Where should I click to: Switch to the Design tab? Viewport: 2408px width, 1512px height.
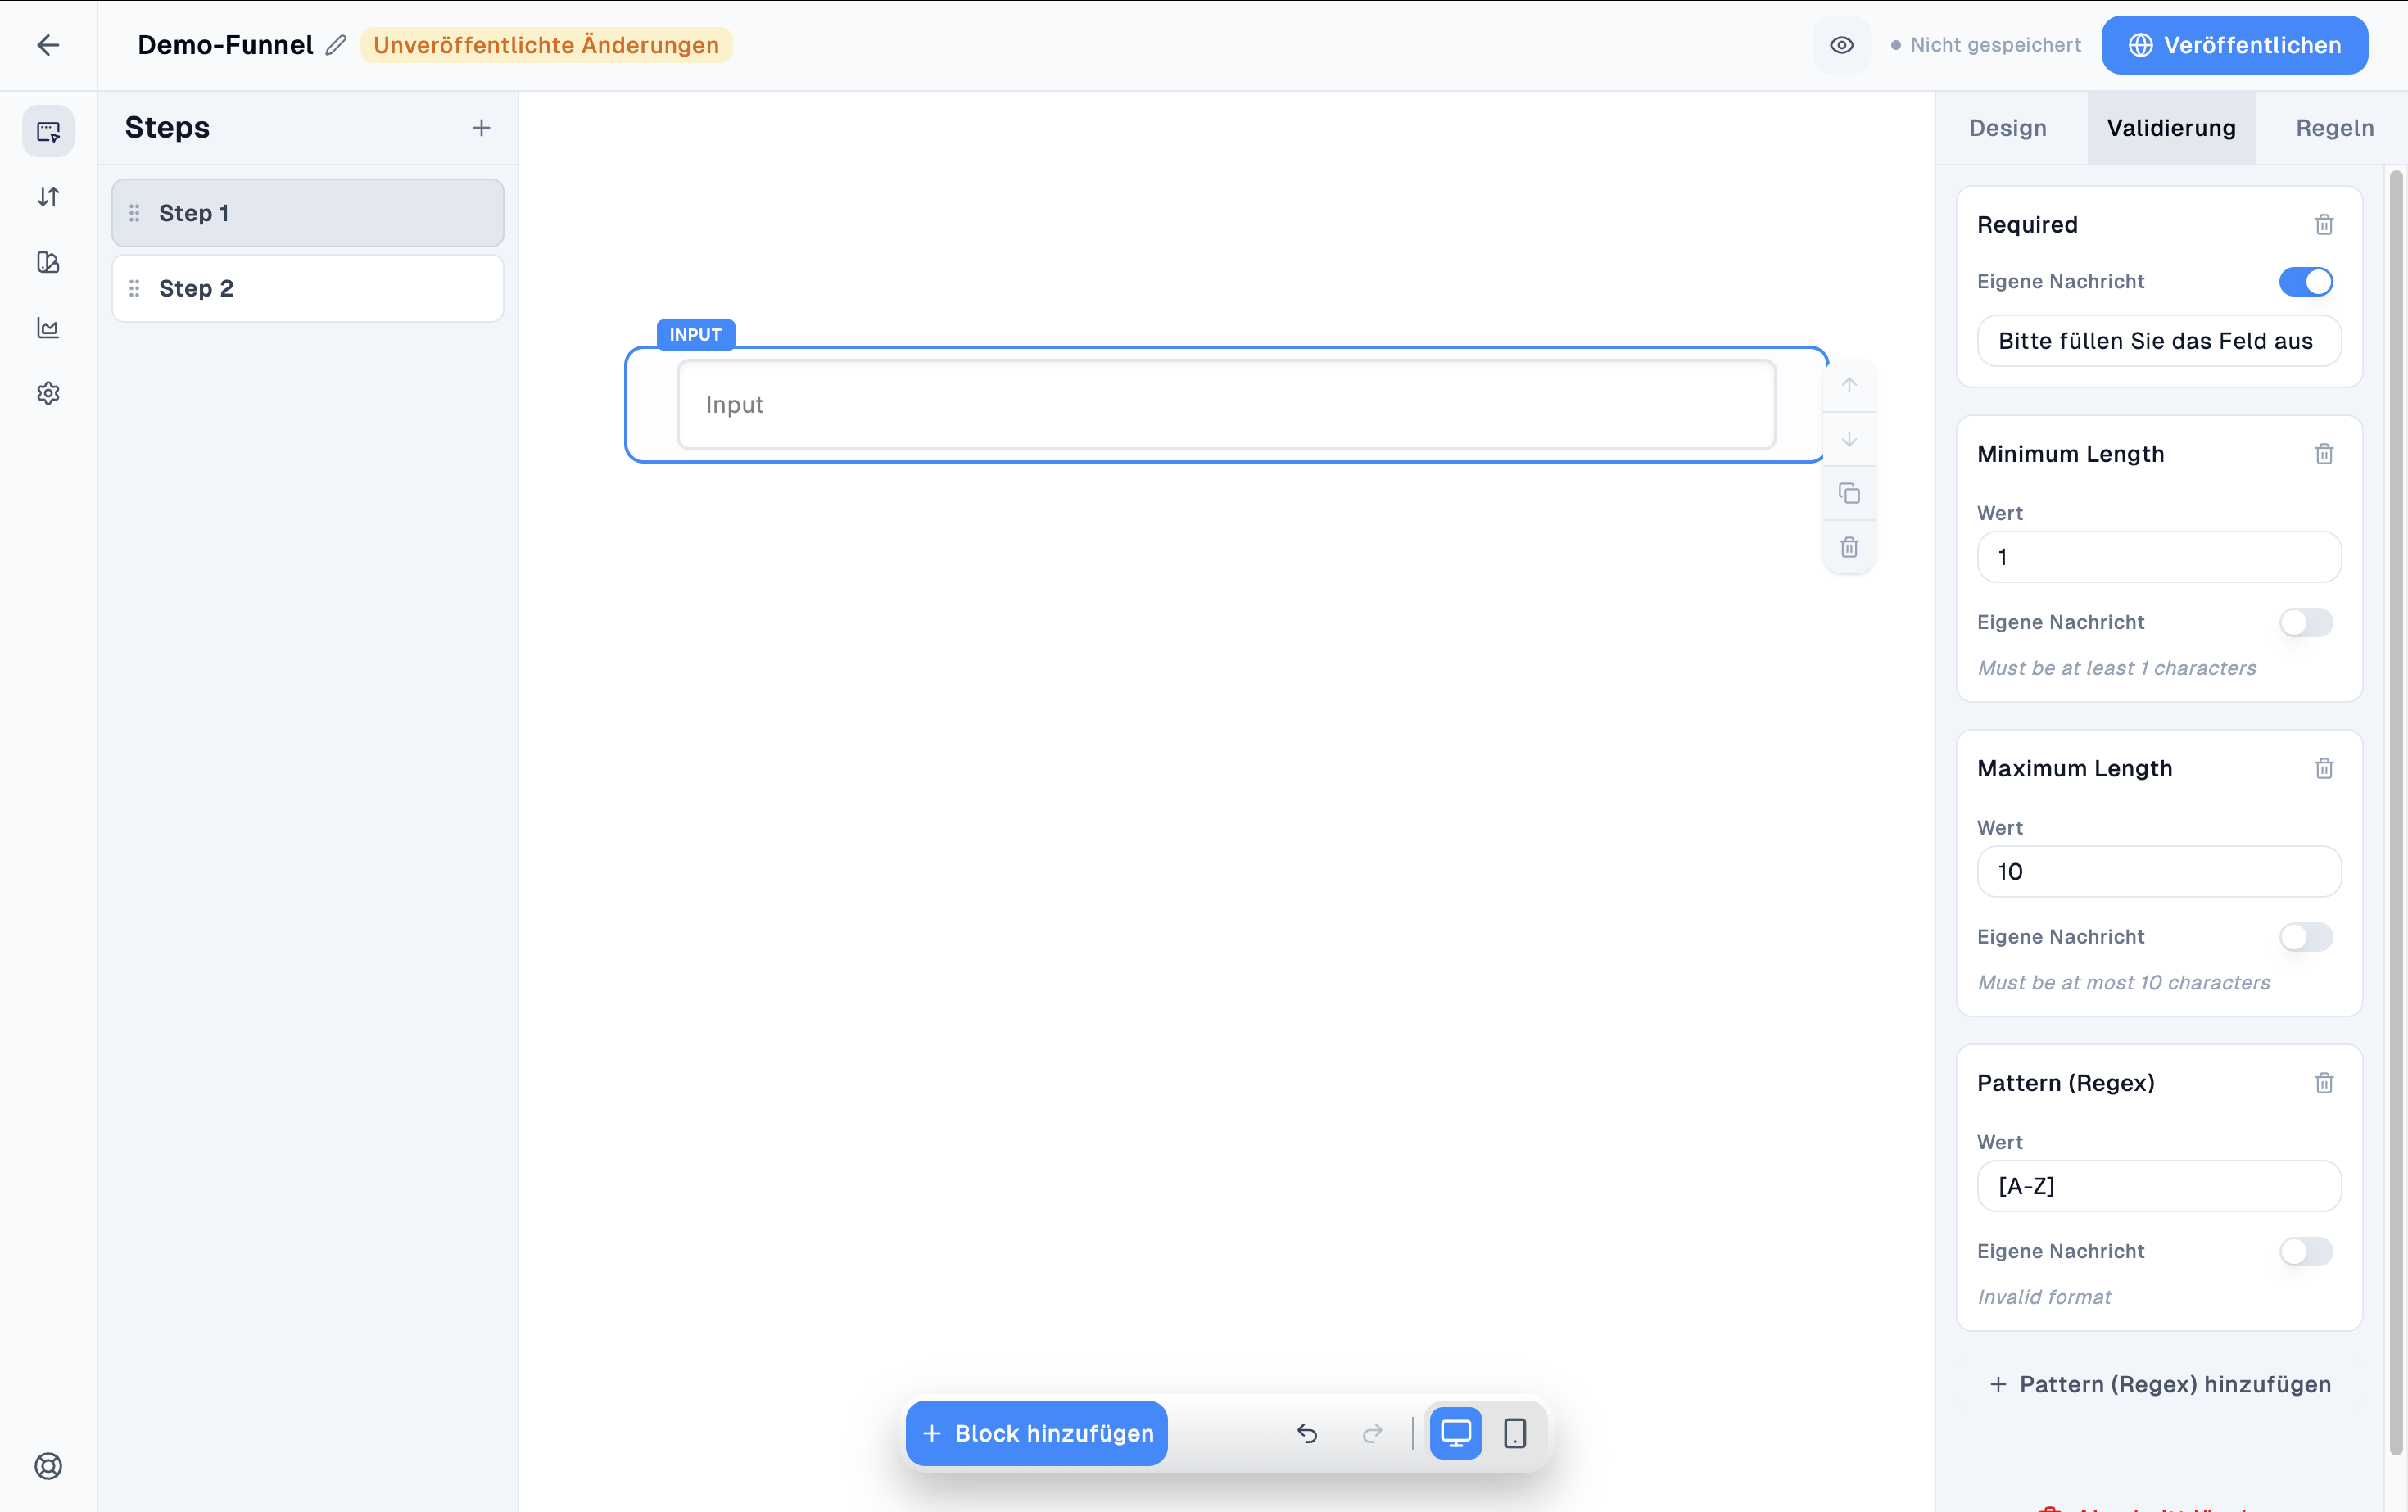click(x=2007, y=128)
